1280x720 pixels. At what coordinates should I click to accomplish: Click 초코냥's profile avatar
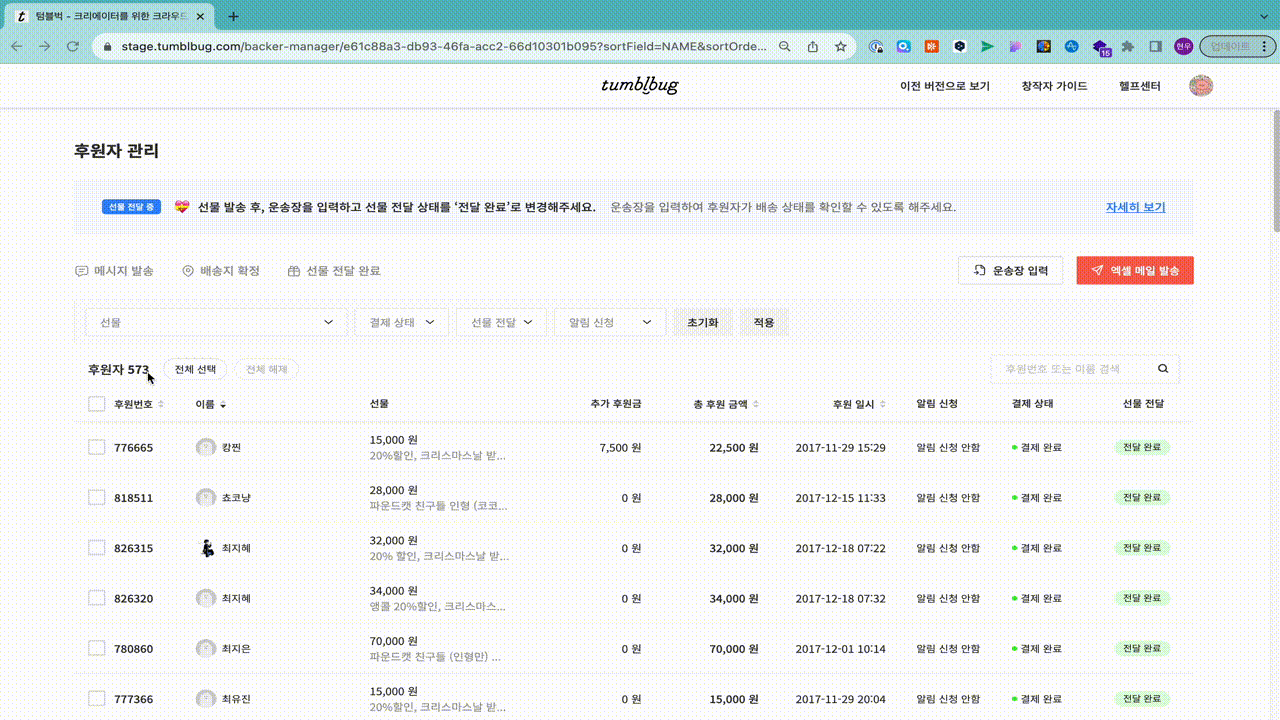206,497
